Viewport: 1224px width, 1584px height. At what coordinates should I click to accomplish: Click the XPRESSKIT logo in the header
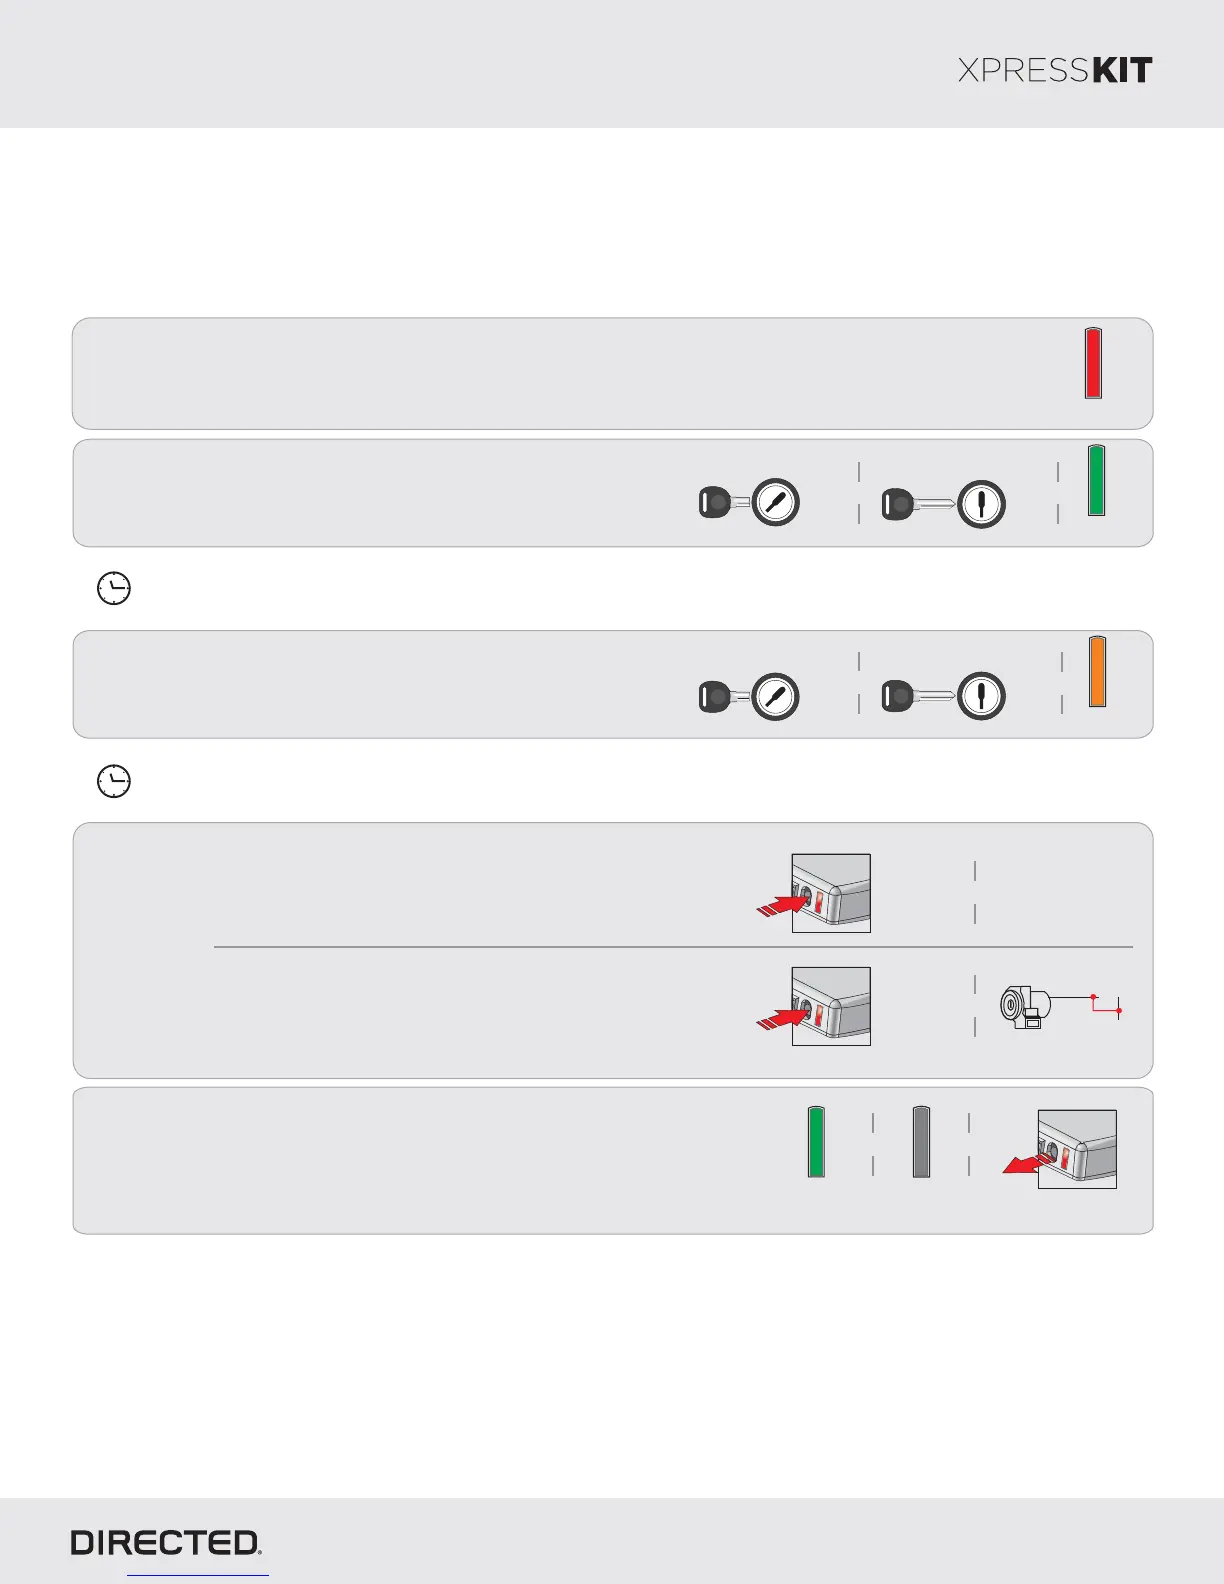[1055, 70]
